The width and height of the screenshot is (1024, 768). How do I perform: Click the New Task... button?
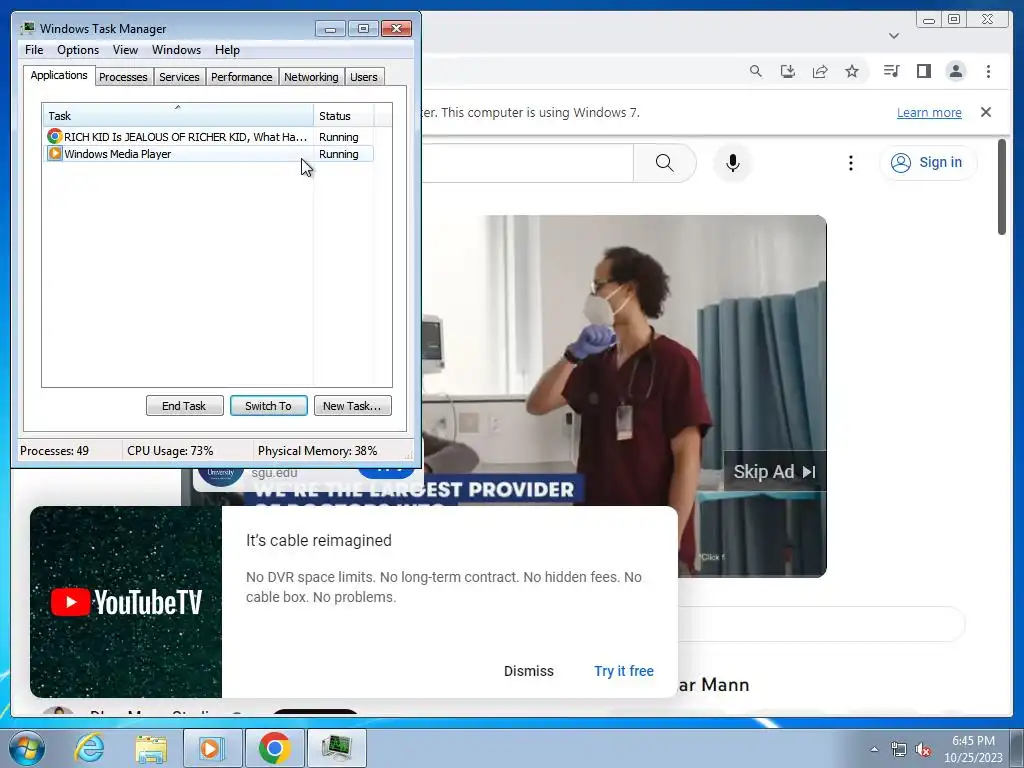pyautogui.click(x=353, y=406)
